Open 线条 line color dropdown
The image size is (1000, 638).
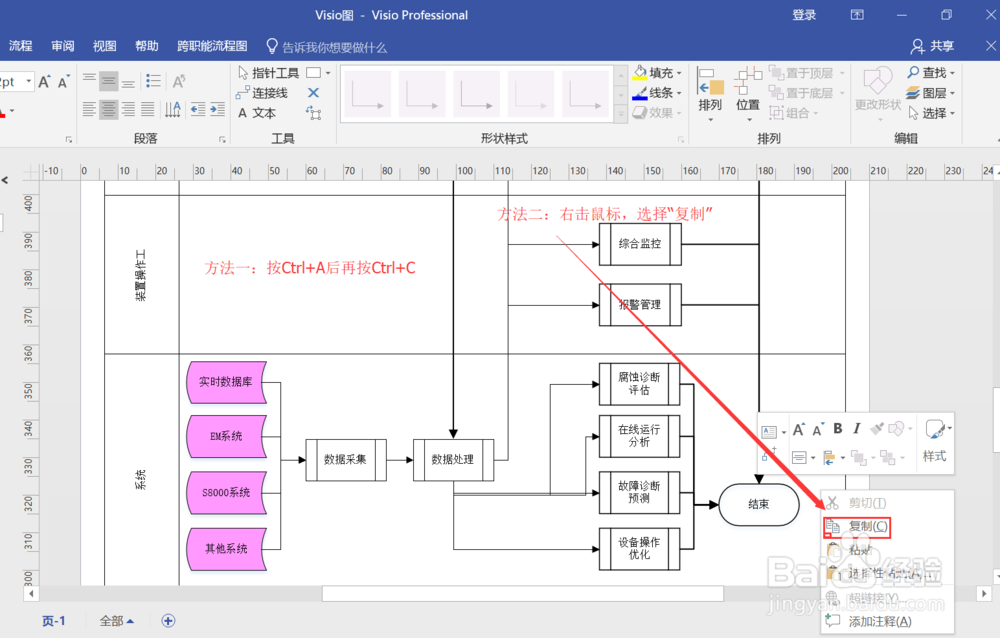tap(680, 93)
